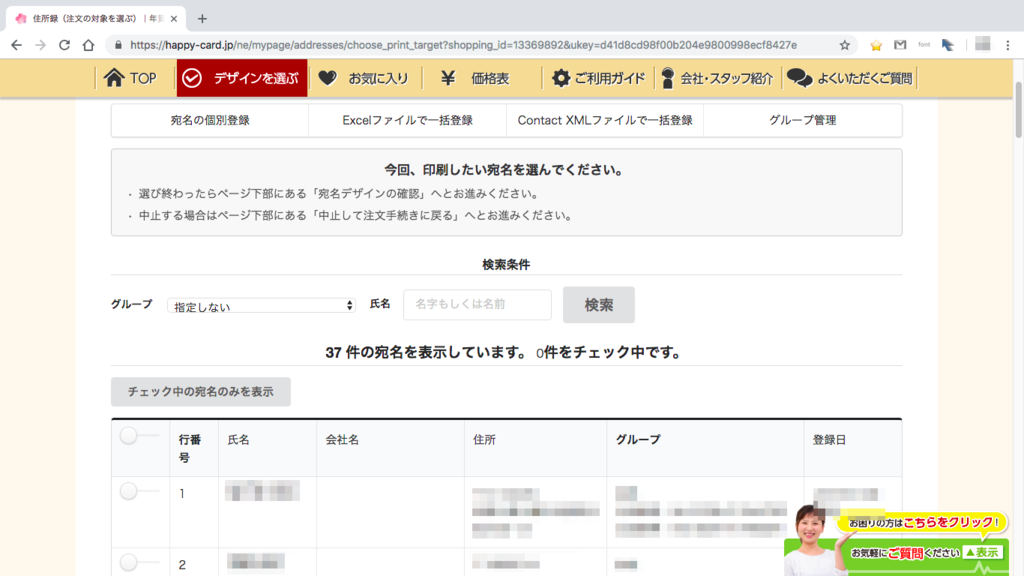The height and width of the screenshot is (576, 1024).
Task: Click the ▲表示 button on help banner
Action: (982, 552)
